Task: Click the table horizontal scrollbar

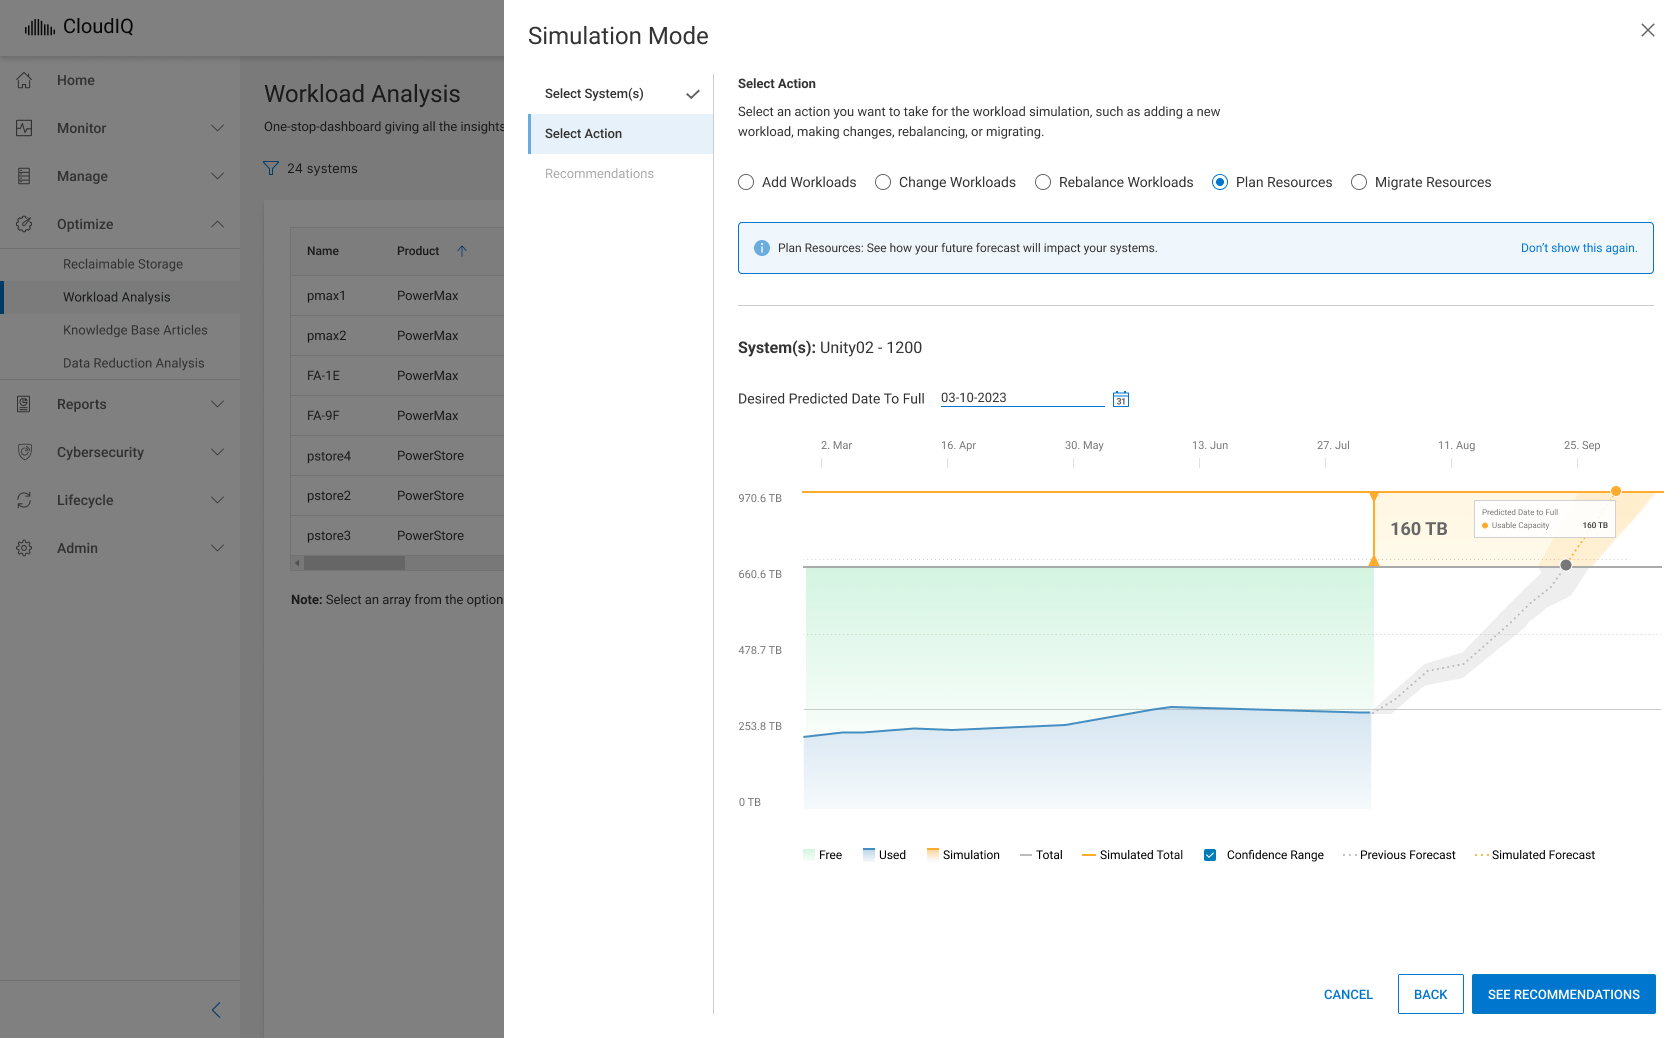Action: [354, 563]
